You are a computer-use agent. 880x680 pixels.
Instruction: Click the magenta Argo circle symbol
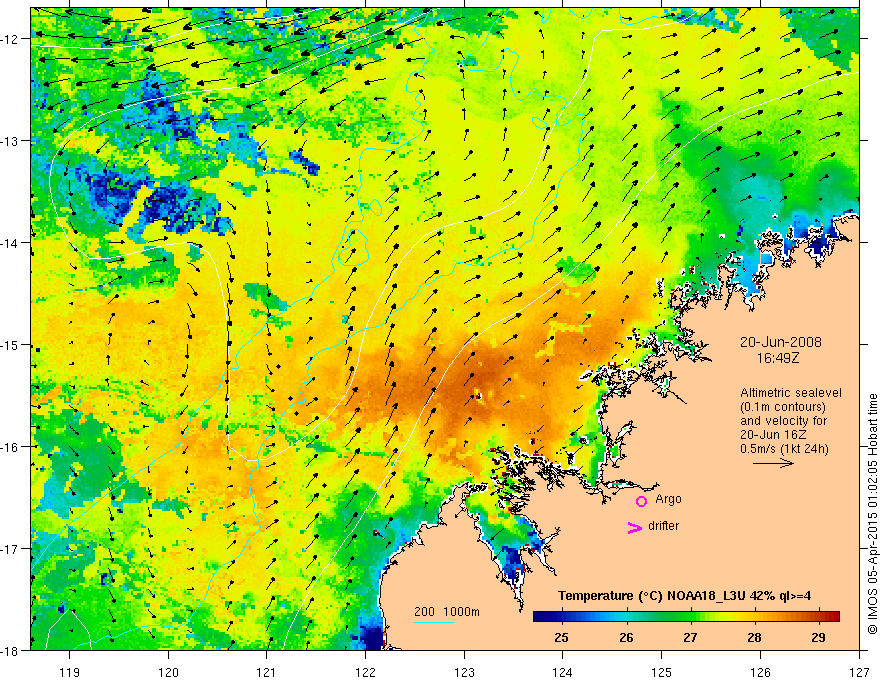coord(641,501)
